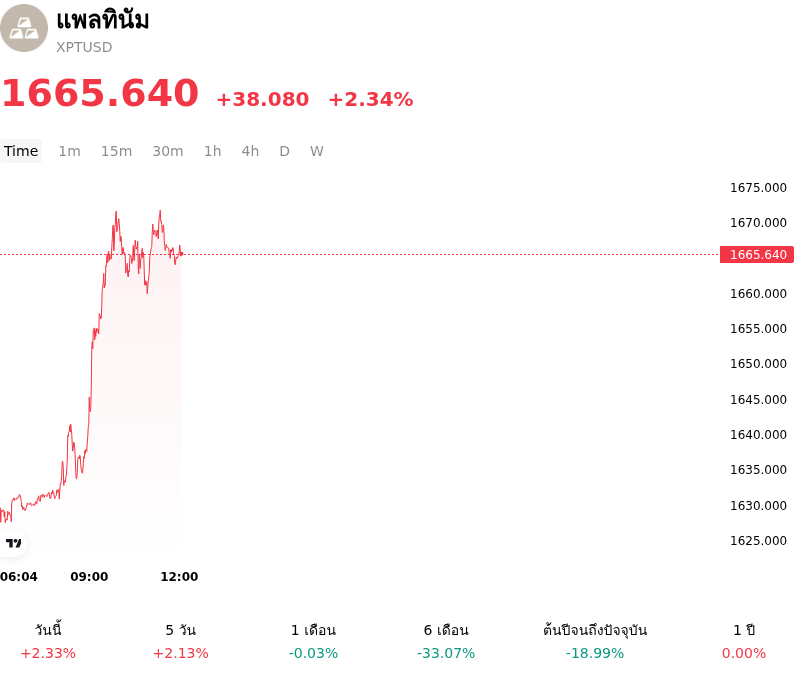Select the 5-day +2.13% range
The width and height of the screenshot is (800, 673).
pos(181,641)
